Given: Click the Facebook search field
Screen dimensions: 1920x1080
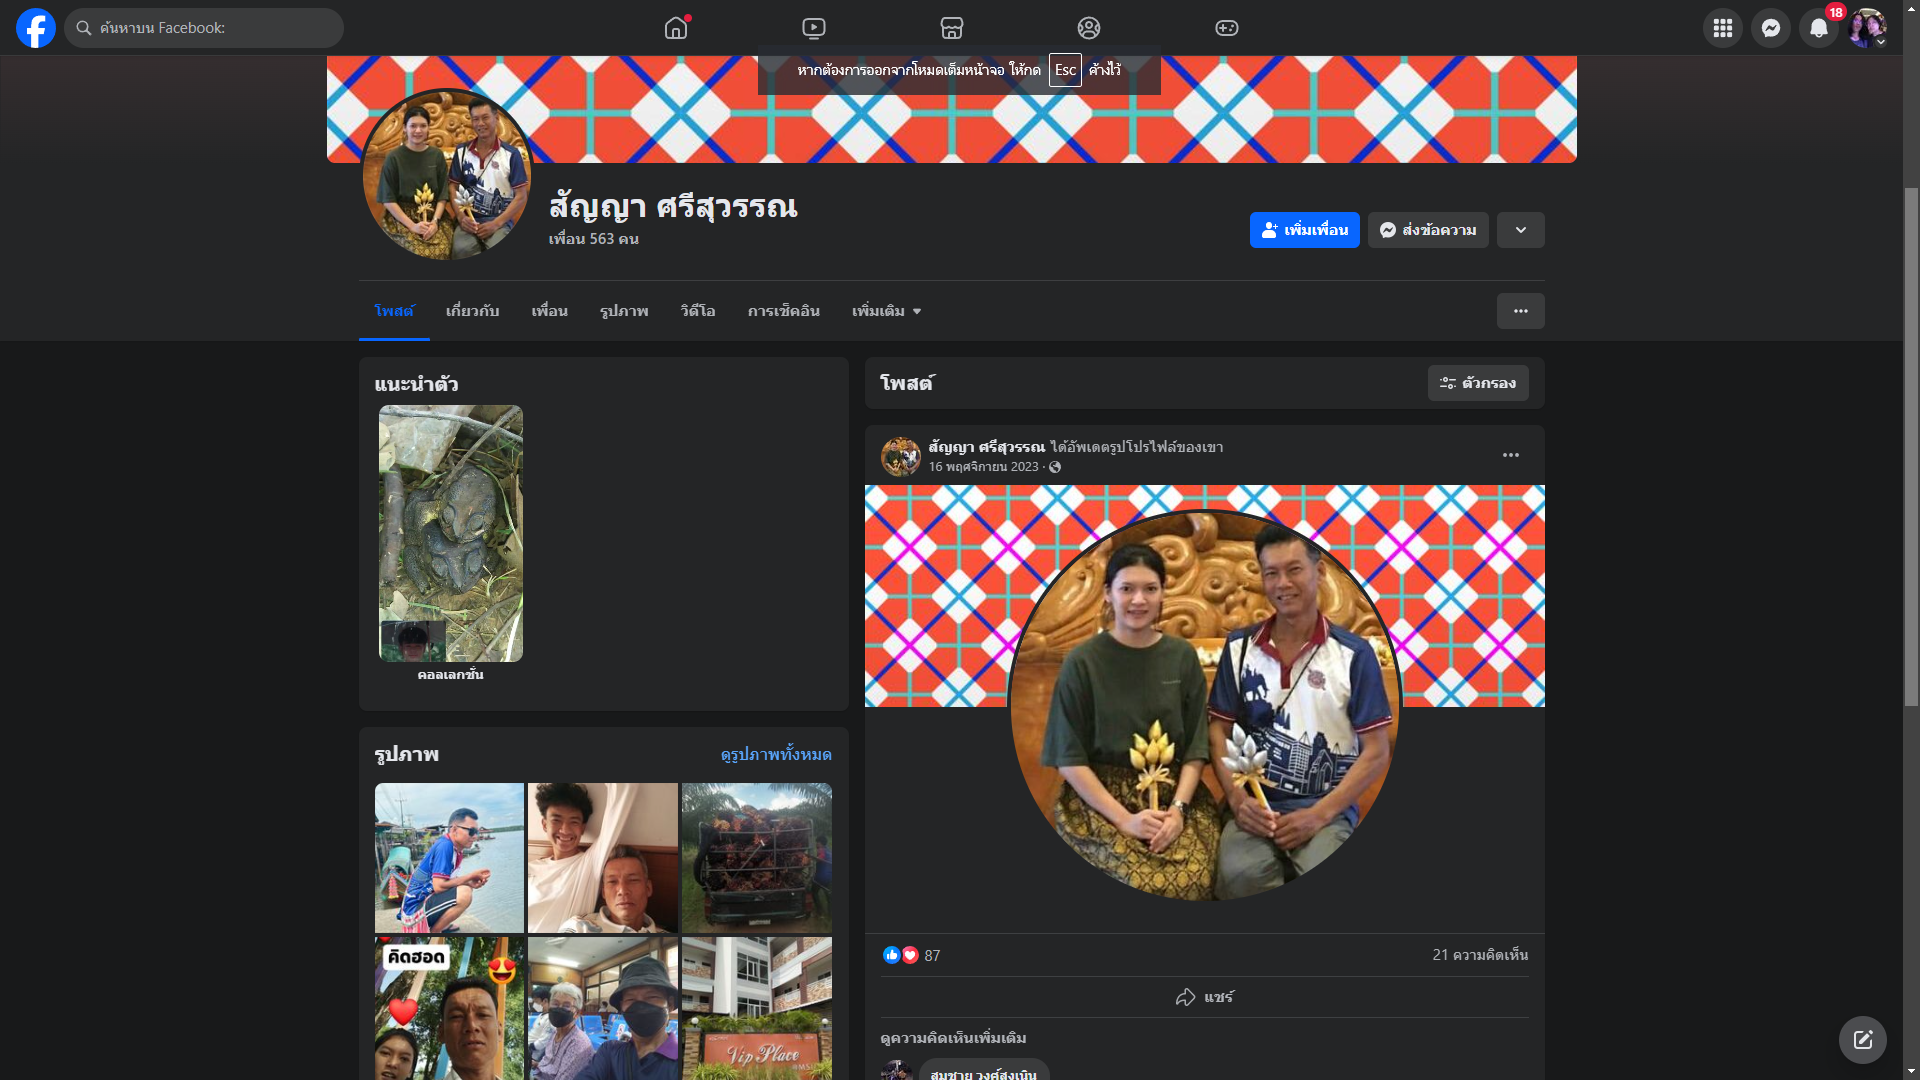Looking at the screenshot, I should tap(205, 28).
